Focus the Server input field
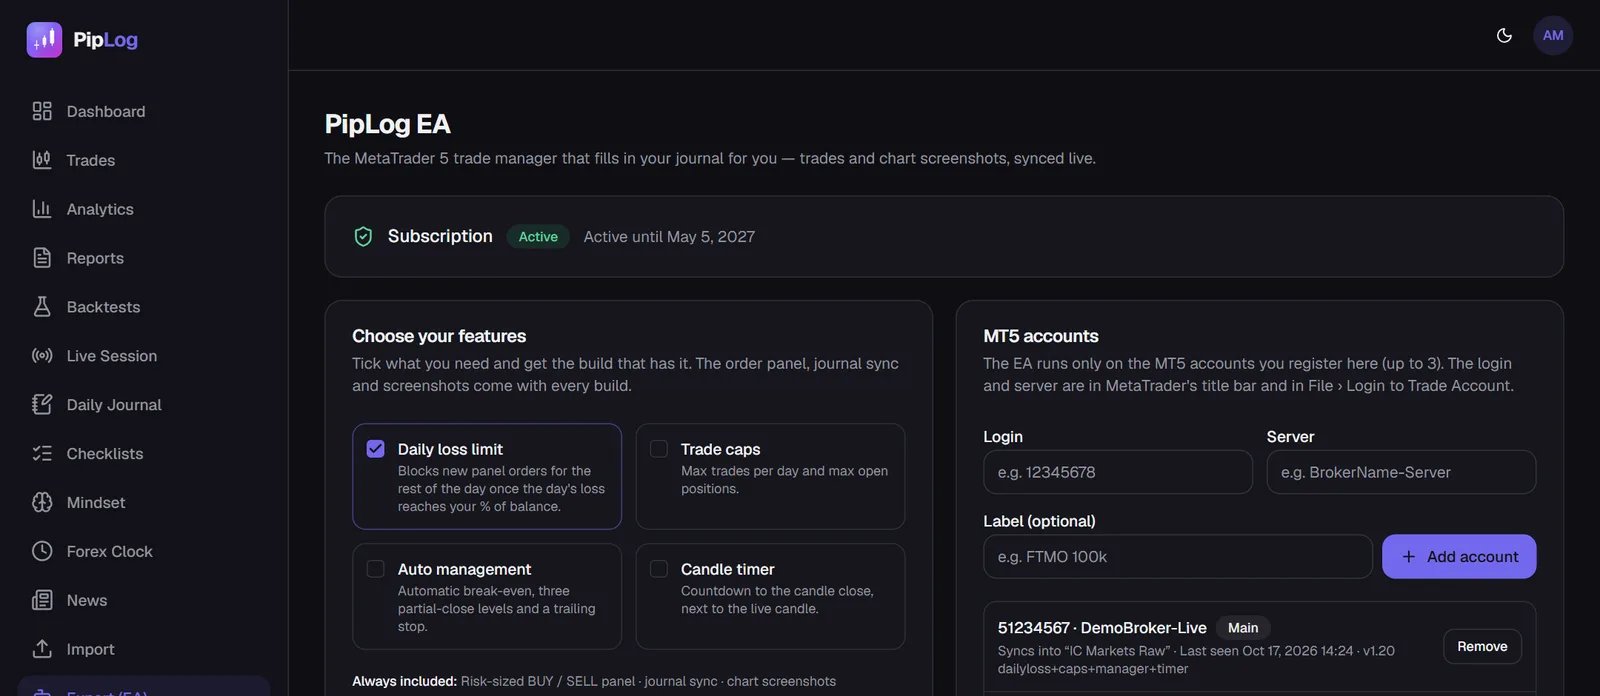The image size is (1600, 696). click(1401, 472)
